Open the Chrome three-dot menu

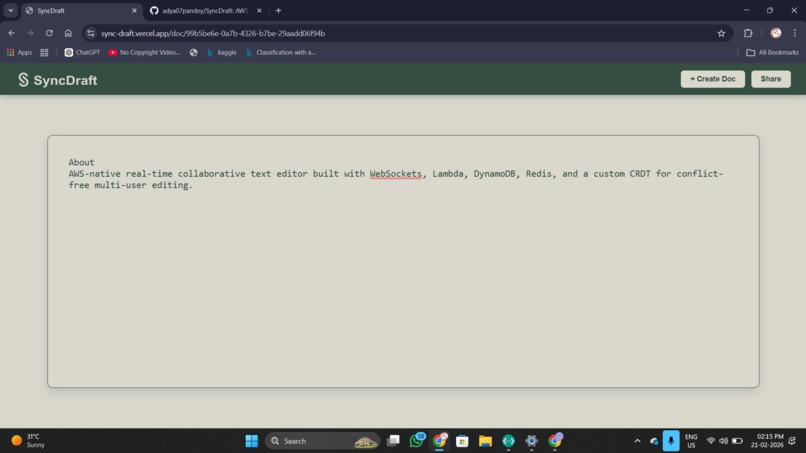[795, 33]
